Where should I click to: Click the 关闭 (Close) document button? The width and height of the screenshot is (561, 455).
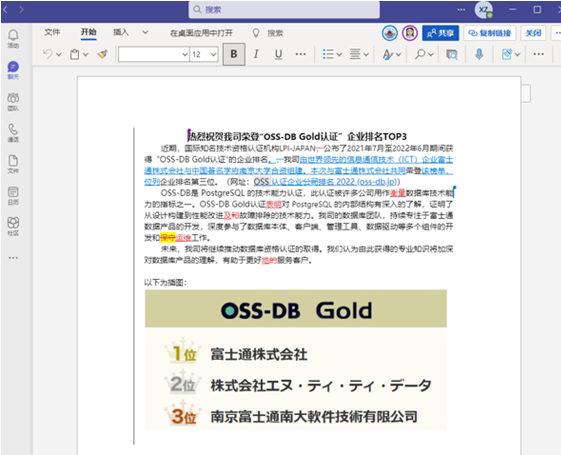(x=533, y=33)
